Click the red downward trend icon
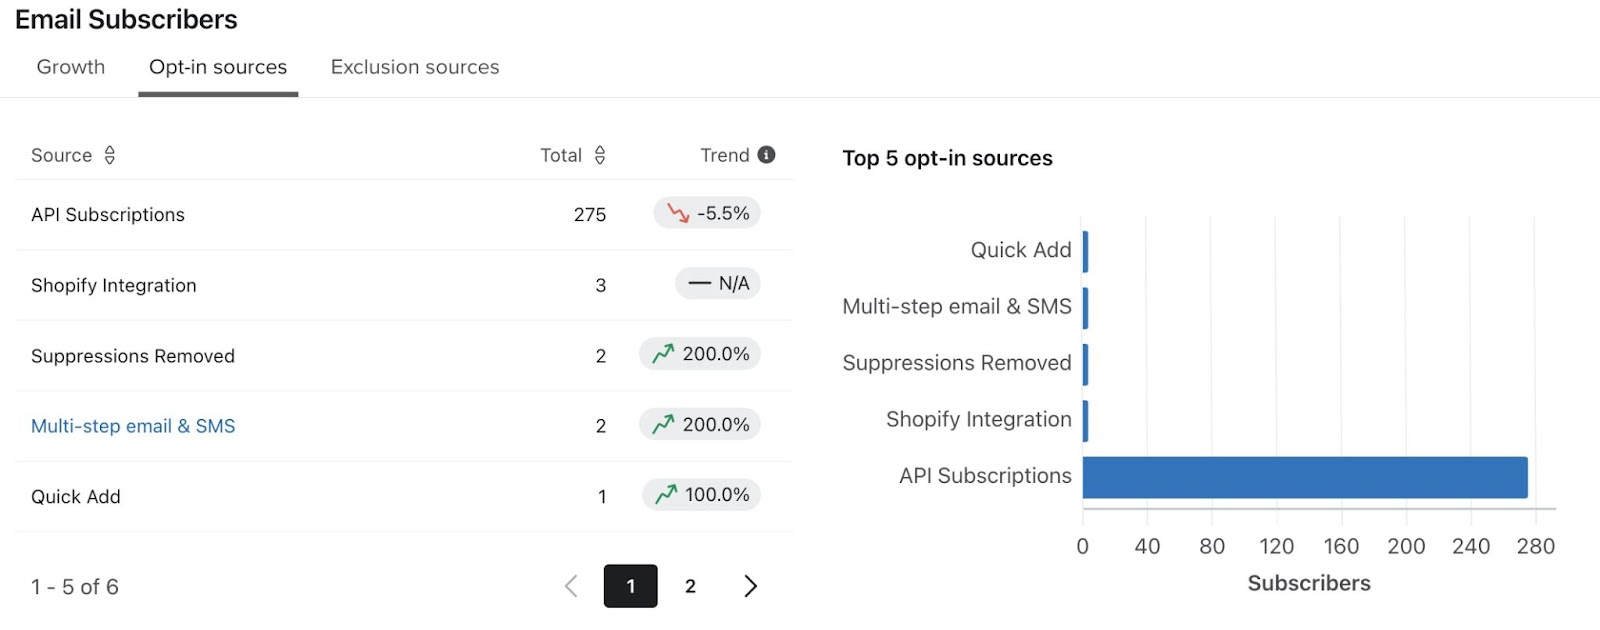The width and height of the screenshot is (1600, 630). coord(678,213)
